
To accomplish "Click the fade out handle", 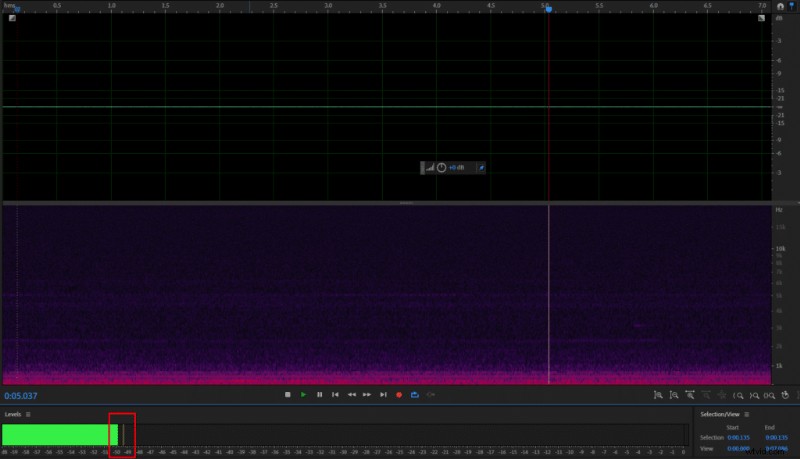I will [761, 18].
